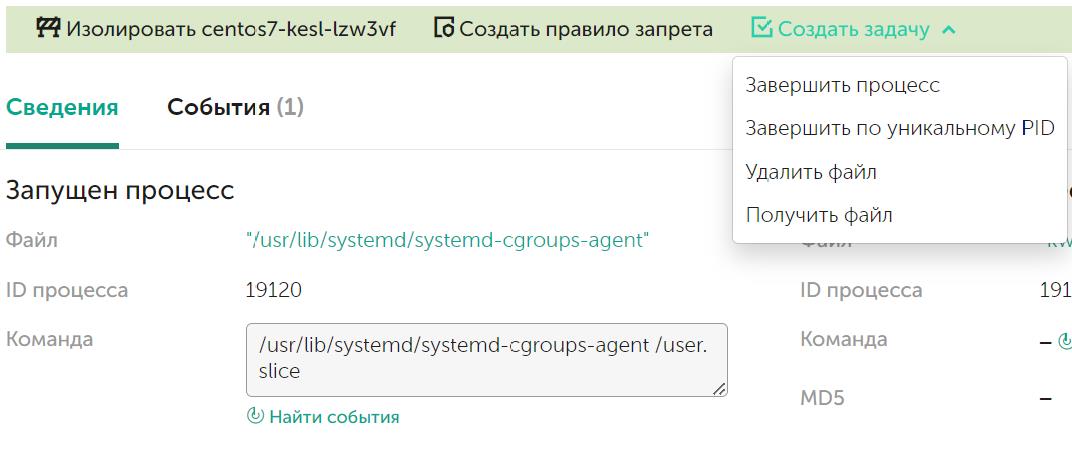Choose Получить файл from the dropdown
1072x458 pixels.
pos(819,215)
